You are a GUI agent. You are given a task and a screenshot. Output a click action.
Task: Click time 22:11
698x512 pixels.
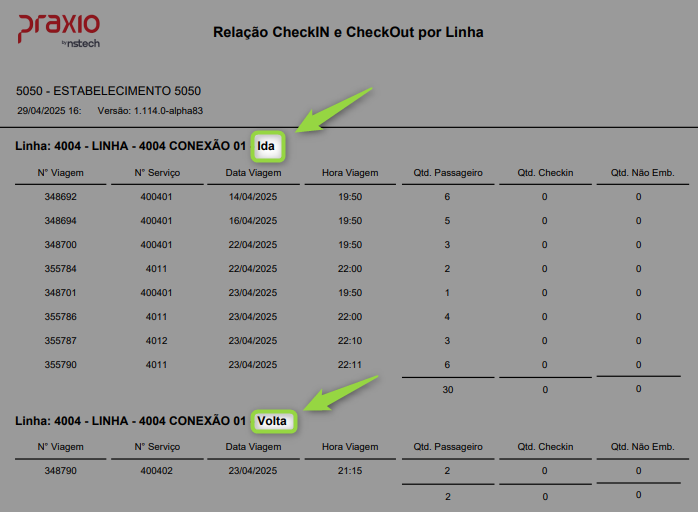click(x=350, y=365)
